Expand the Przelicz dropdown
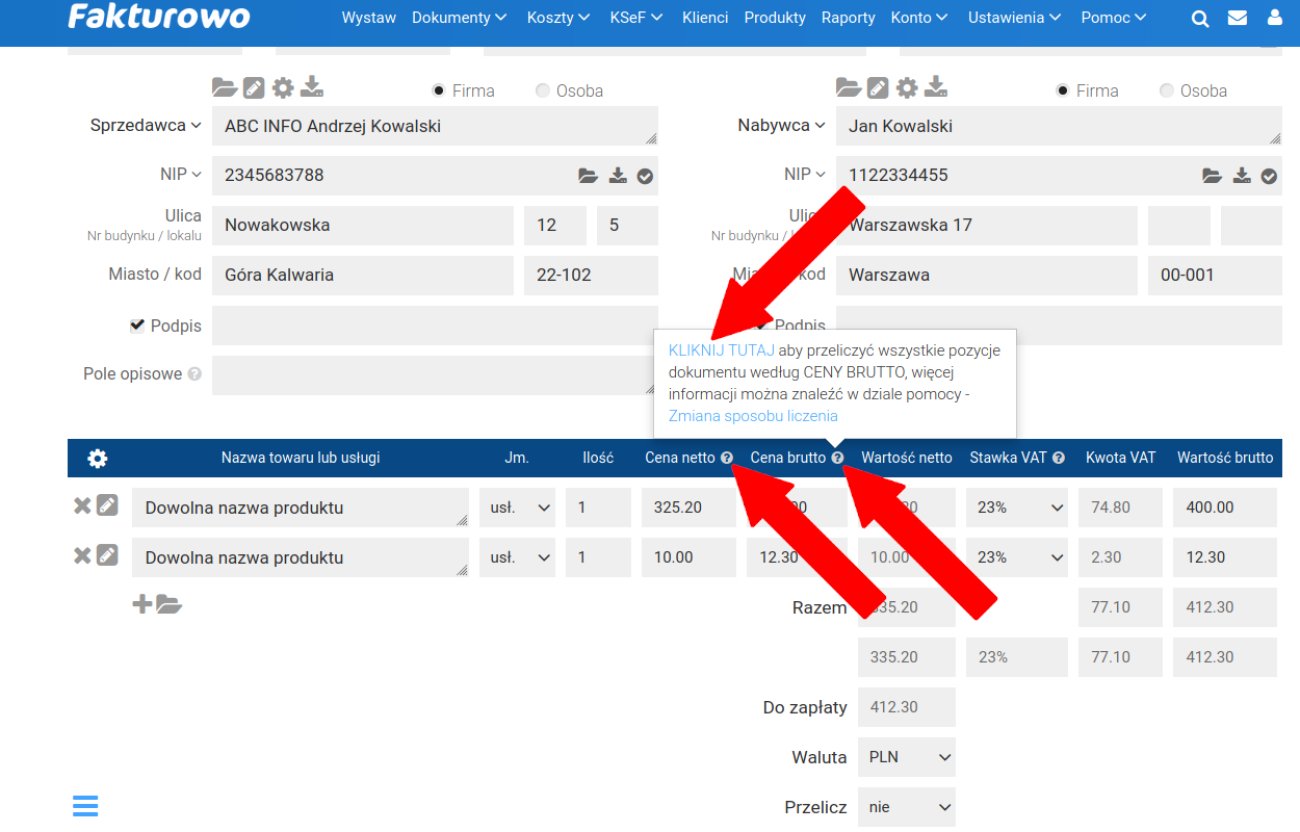 (x=906, y=807)
